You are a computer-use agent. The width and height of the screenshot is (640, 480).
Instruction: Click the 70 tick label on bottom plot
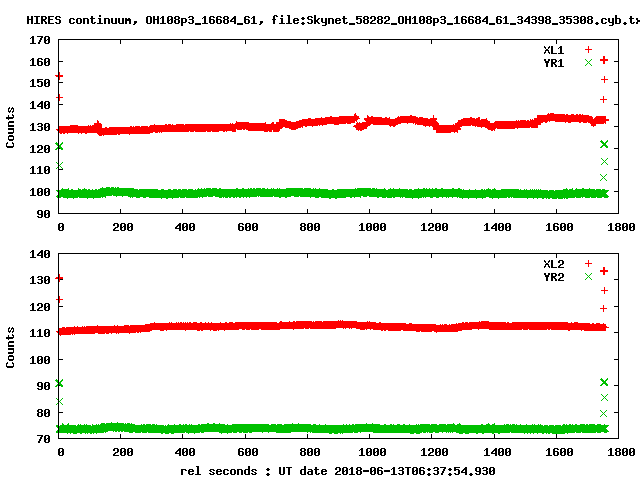43,439
